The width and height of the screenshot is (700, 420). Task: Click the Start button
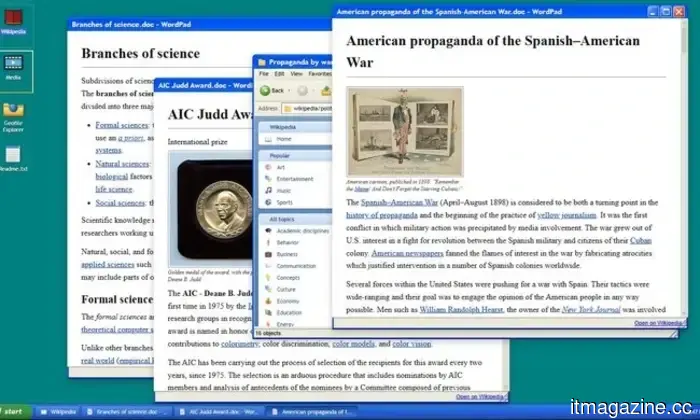(15, 412)
